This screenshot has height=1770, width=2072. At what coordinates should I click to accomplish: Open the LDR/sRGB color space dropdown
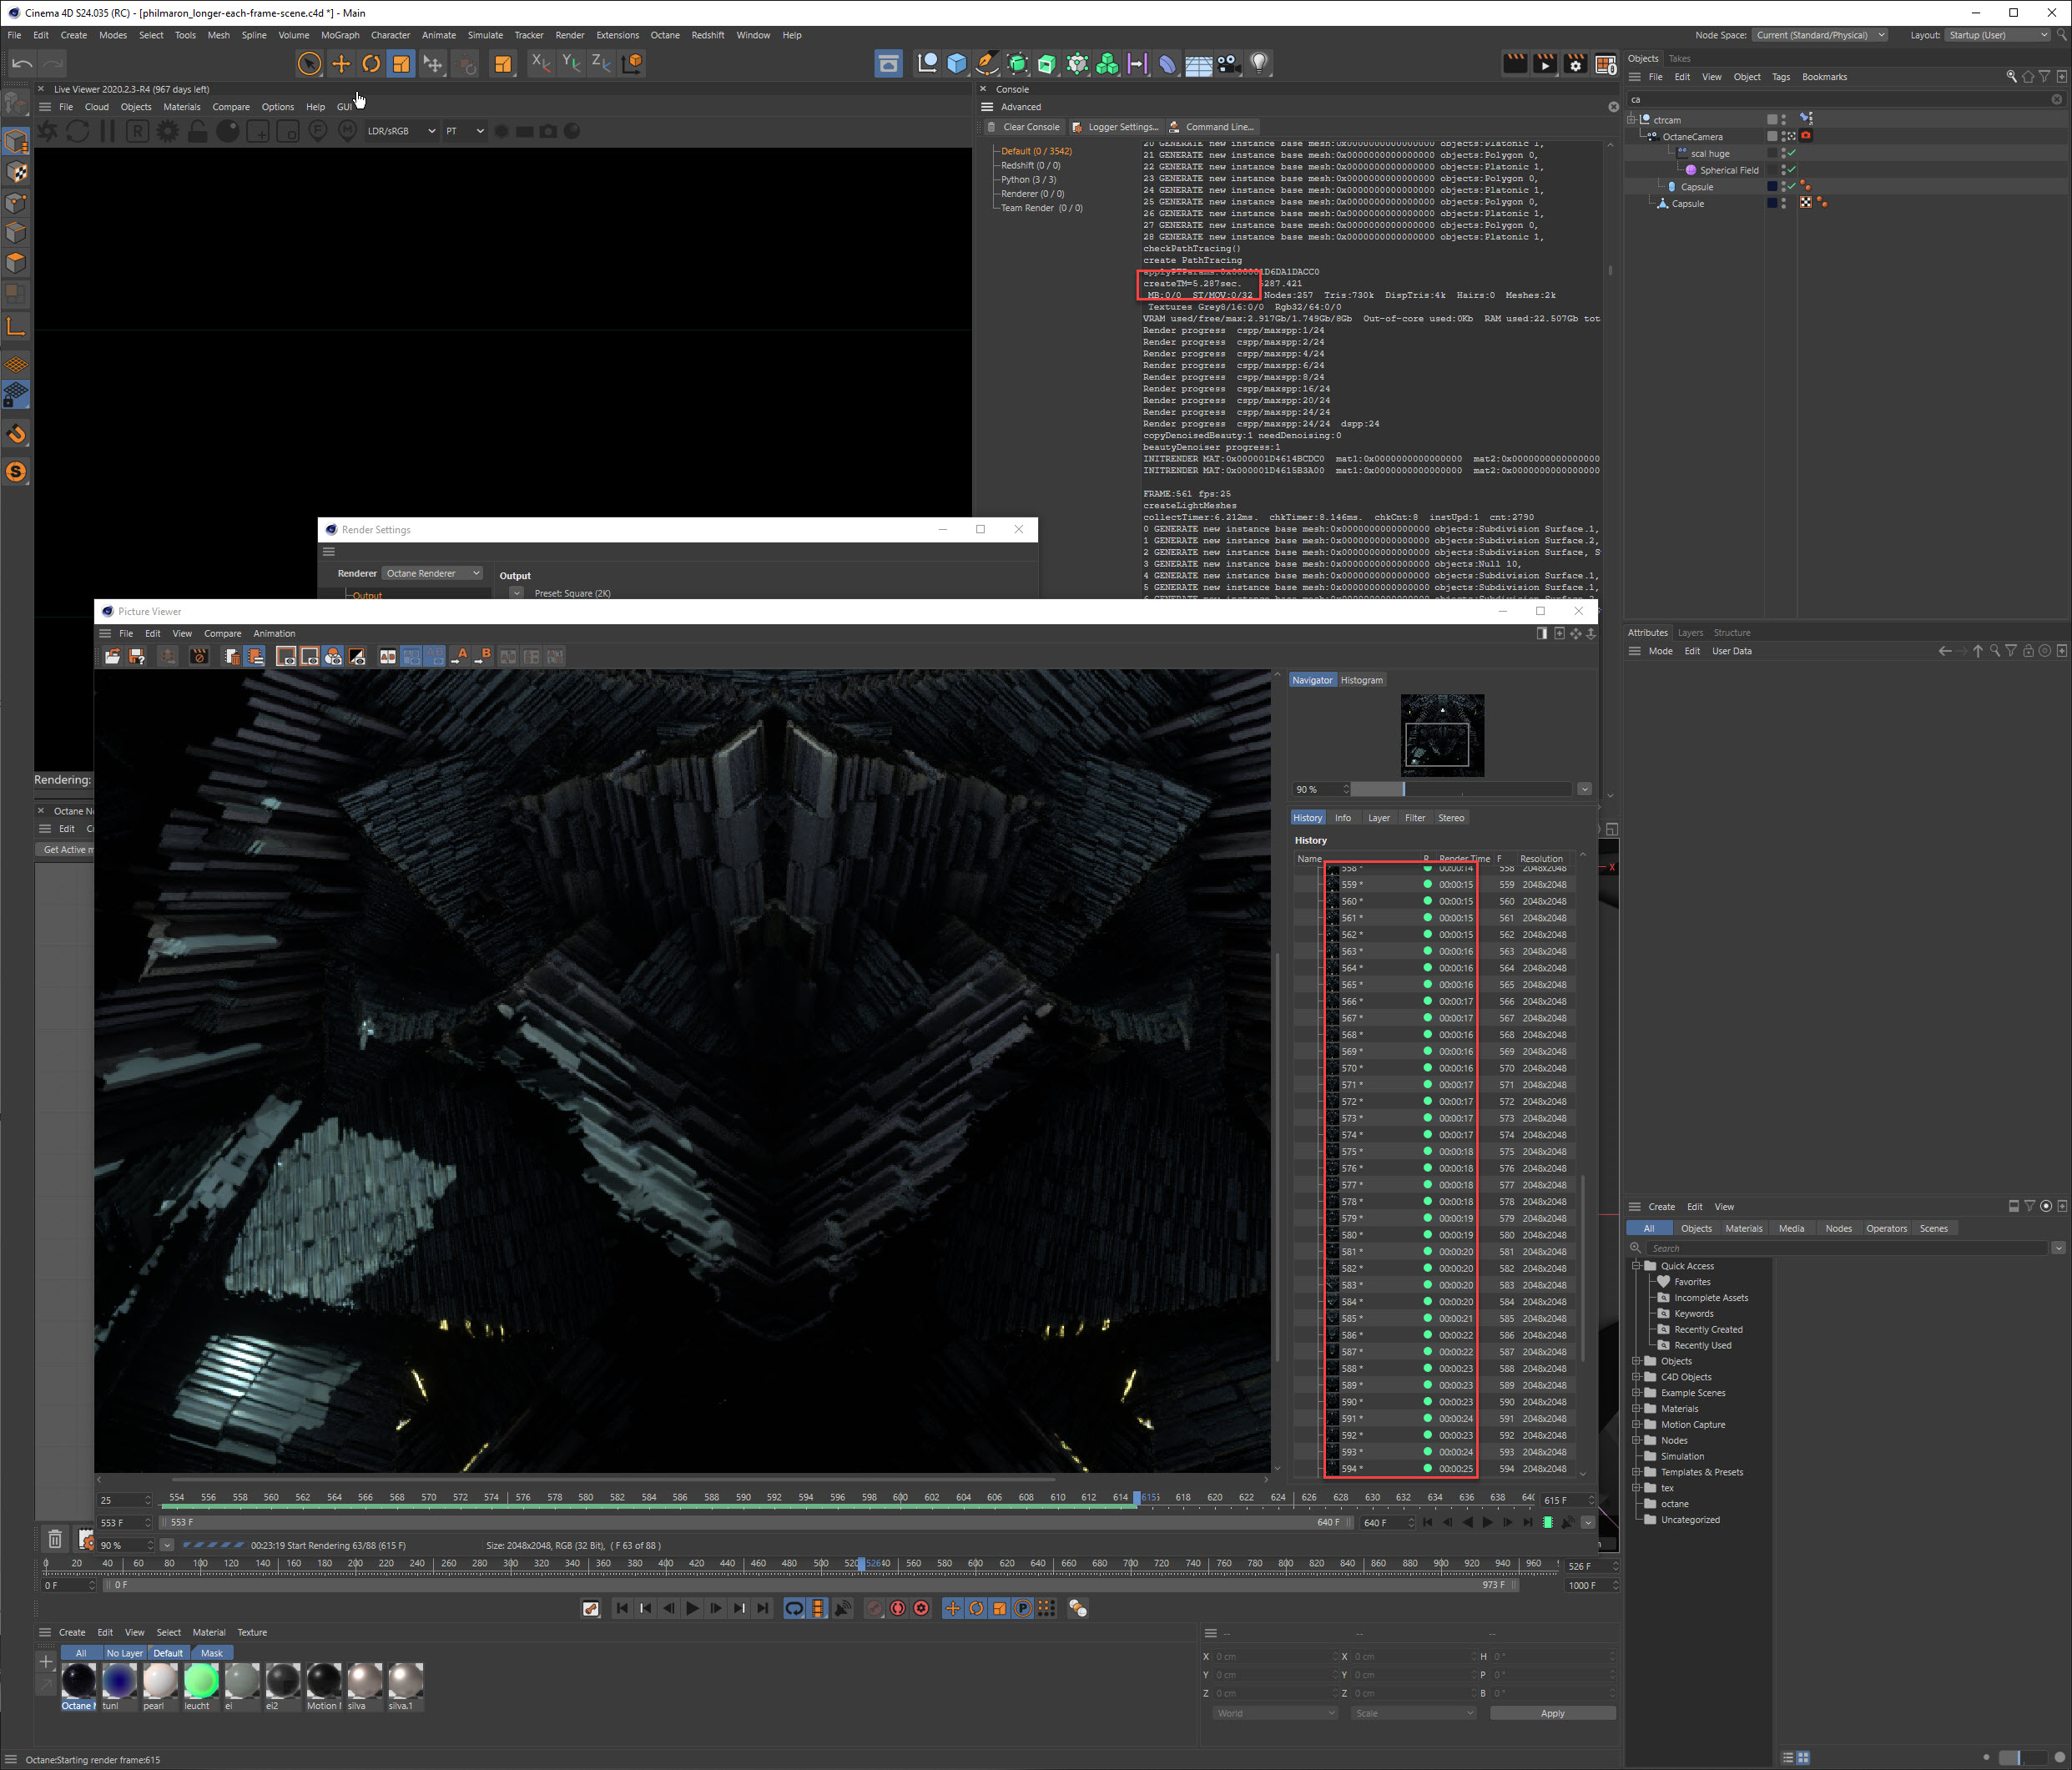pyautogui.click(x=401, y=131)
